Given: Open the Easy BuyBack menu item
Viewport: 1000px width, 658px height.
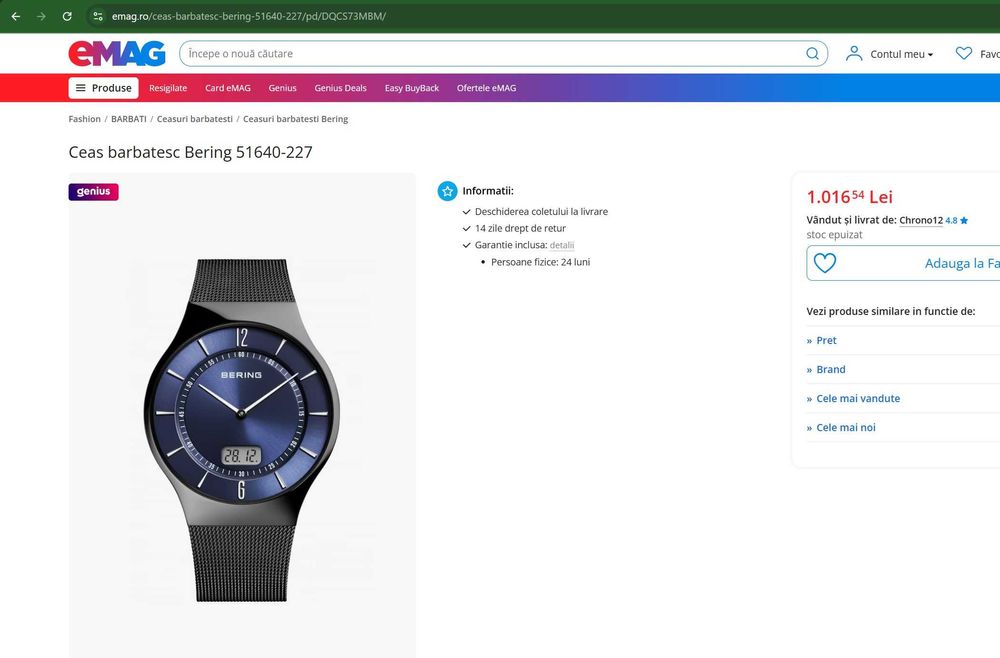Looking at the screenshot, I should coord(412,88).
